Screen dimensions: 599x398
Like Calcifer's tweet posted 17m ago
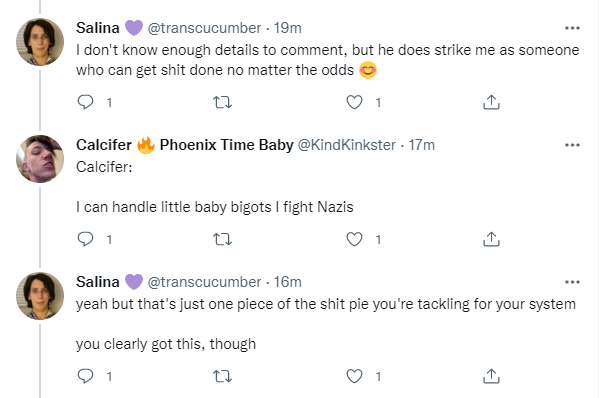click(x=354, y=239)
